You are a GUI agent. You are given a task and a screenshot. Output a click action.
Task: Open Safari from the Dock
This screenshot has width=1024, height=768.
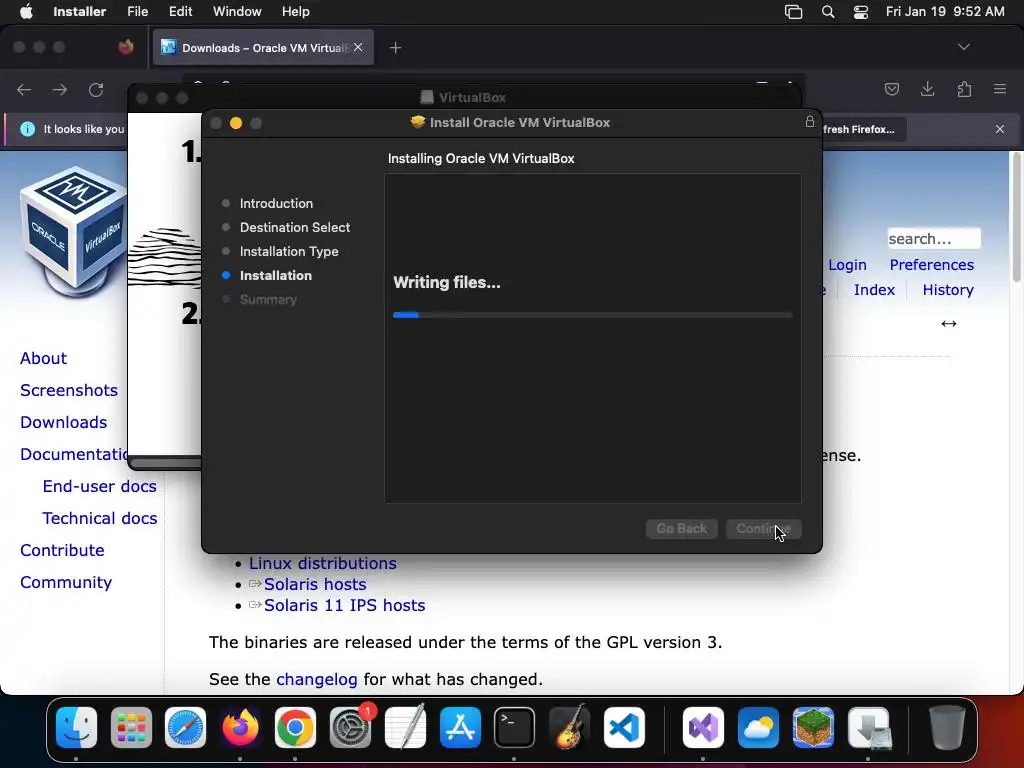[185, 727]
